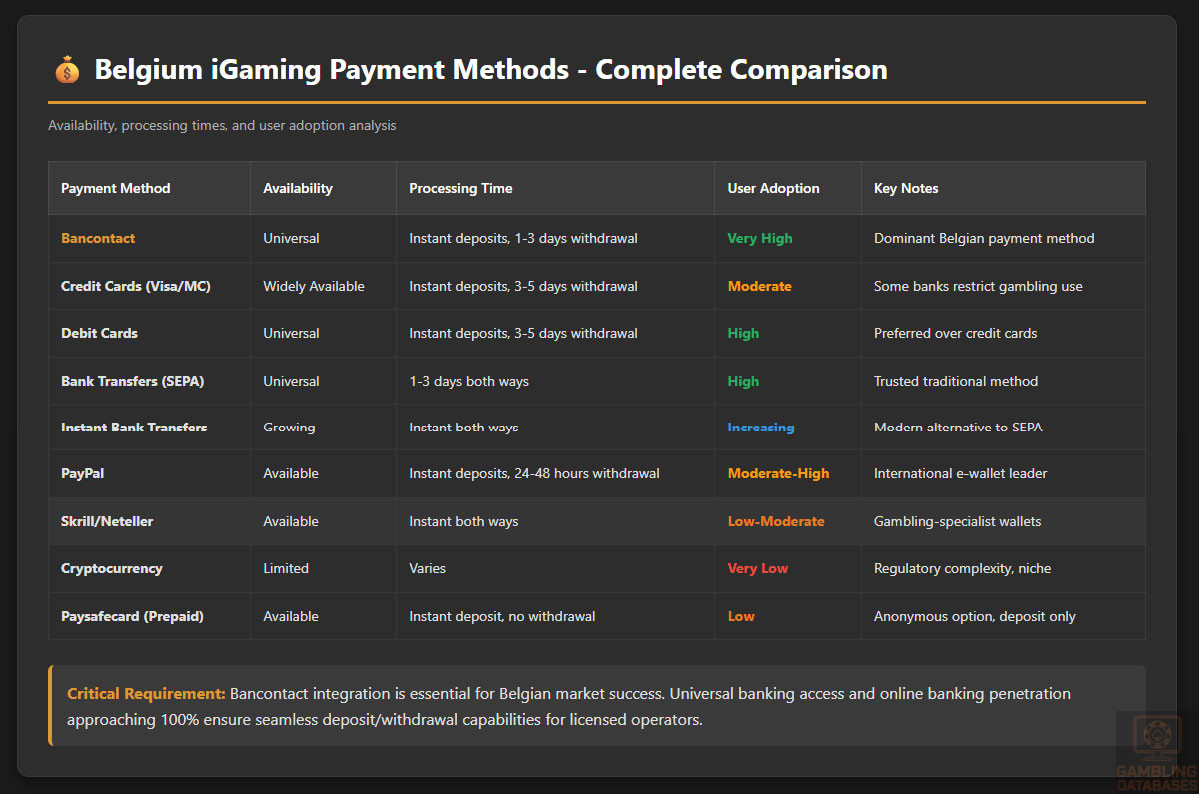The height and width of the screenshot is (794, 1199).
Task: Select the Debit Cards row label
Action: [100, 333]
